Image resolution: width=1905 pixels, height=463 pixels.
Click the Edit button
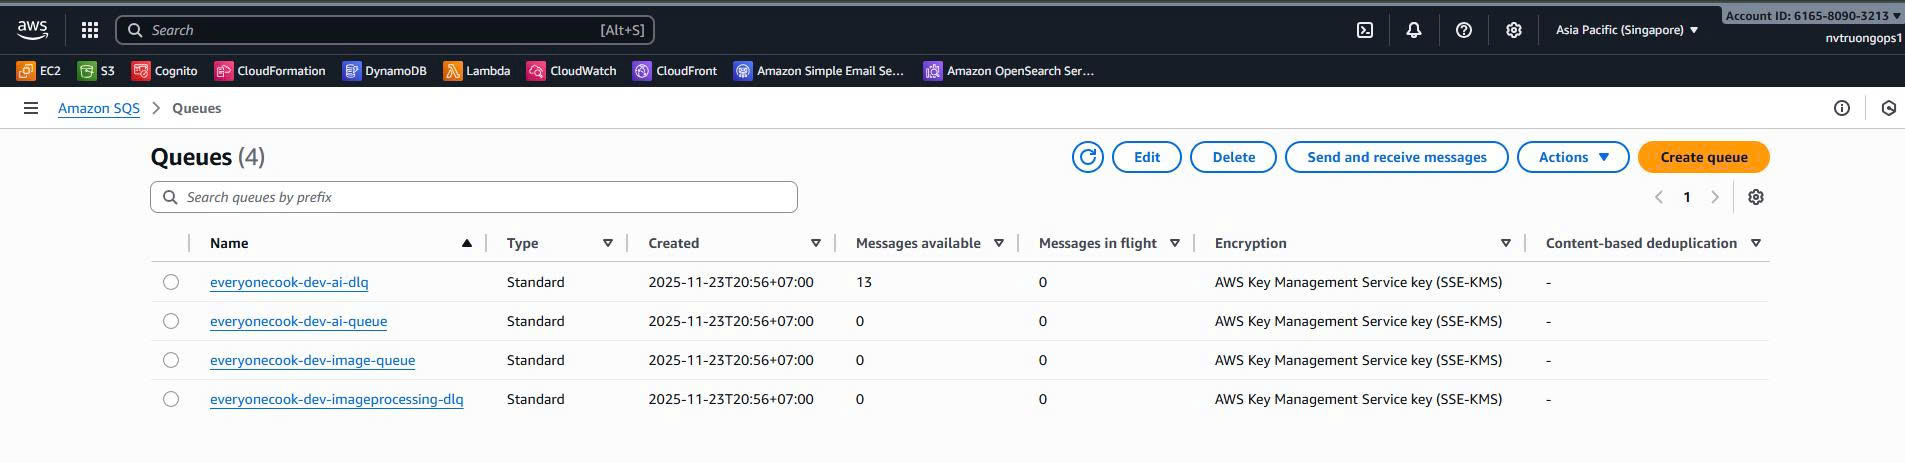1147,157
